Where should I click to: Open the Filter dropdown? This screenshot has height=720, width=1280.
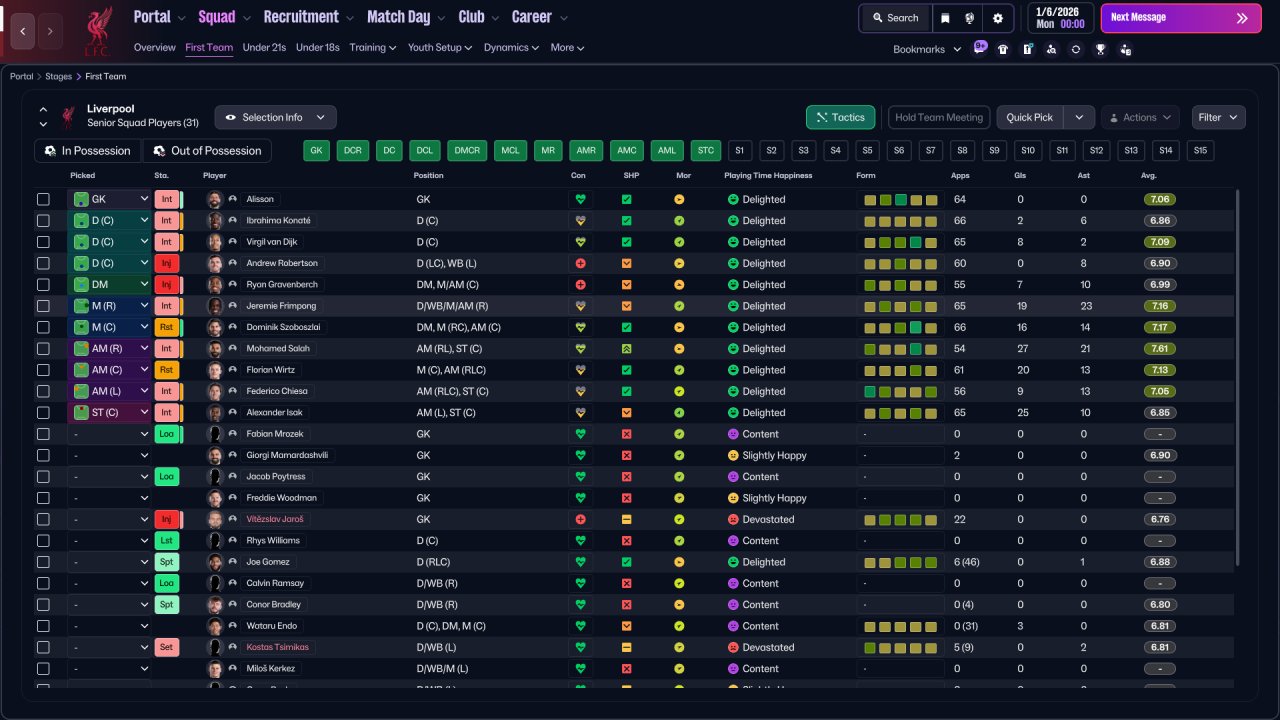pos(1218,117)
